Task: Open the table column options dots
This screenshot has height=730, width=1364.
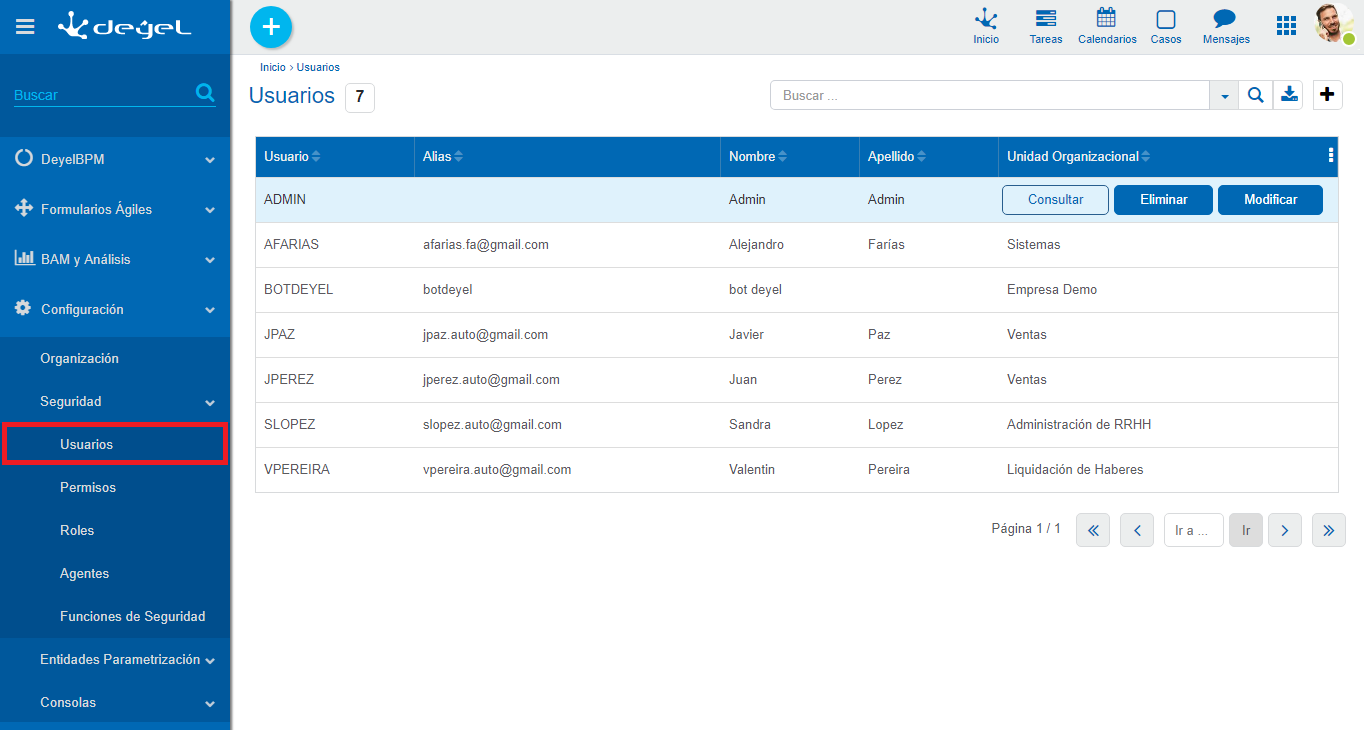Action: pyautogui.click(x=1330, y=155)
